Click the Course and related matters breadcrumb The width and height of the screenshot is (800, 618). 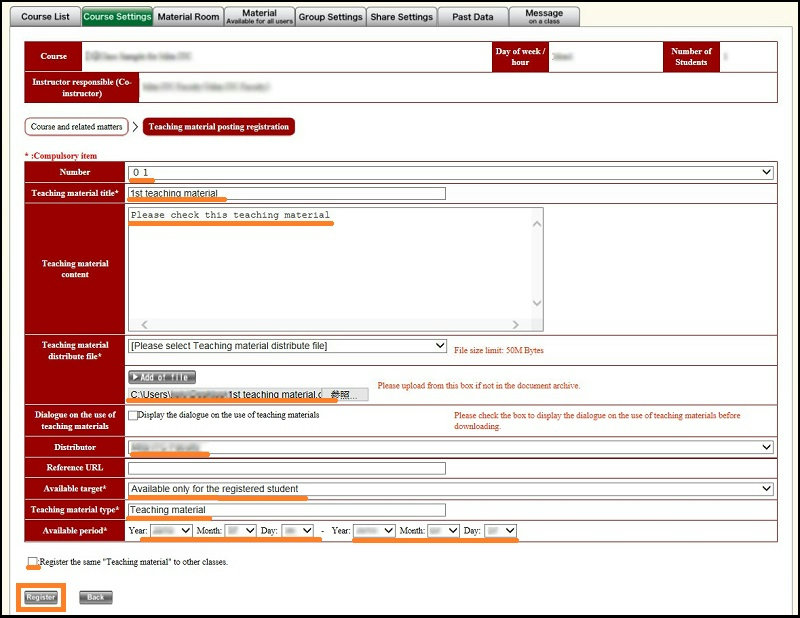(x=77, y=127)
